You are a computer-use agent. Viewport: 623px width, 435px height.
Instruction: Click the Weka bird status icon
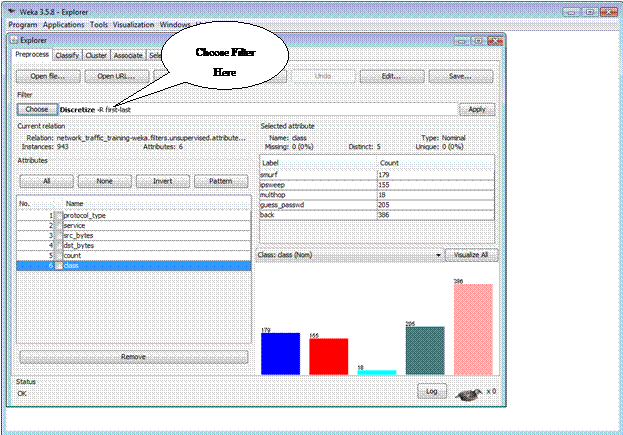[469, 394]
